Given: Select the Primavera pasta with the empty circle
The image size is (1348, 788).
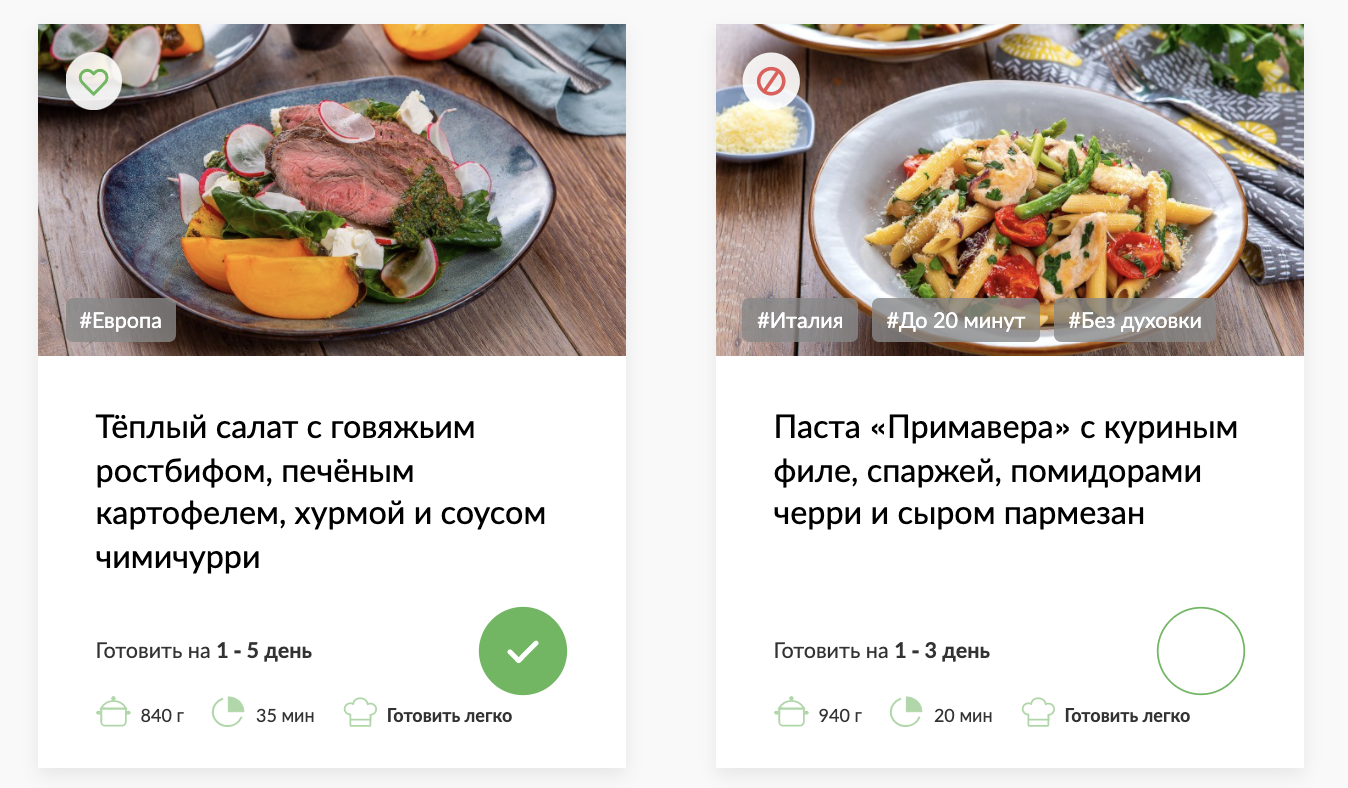Looking at the screenshot, I should click(x=1201, y=651).
